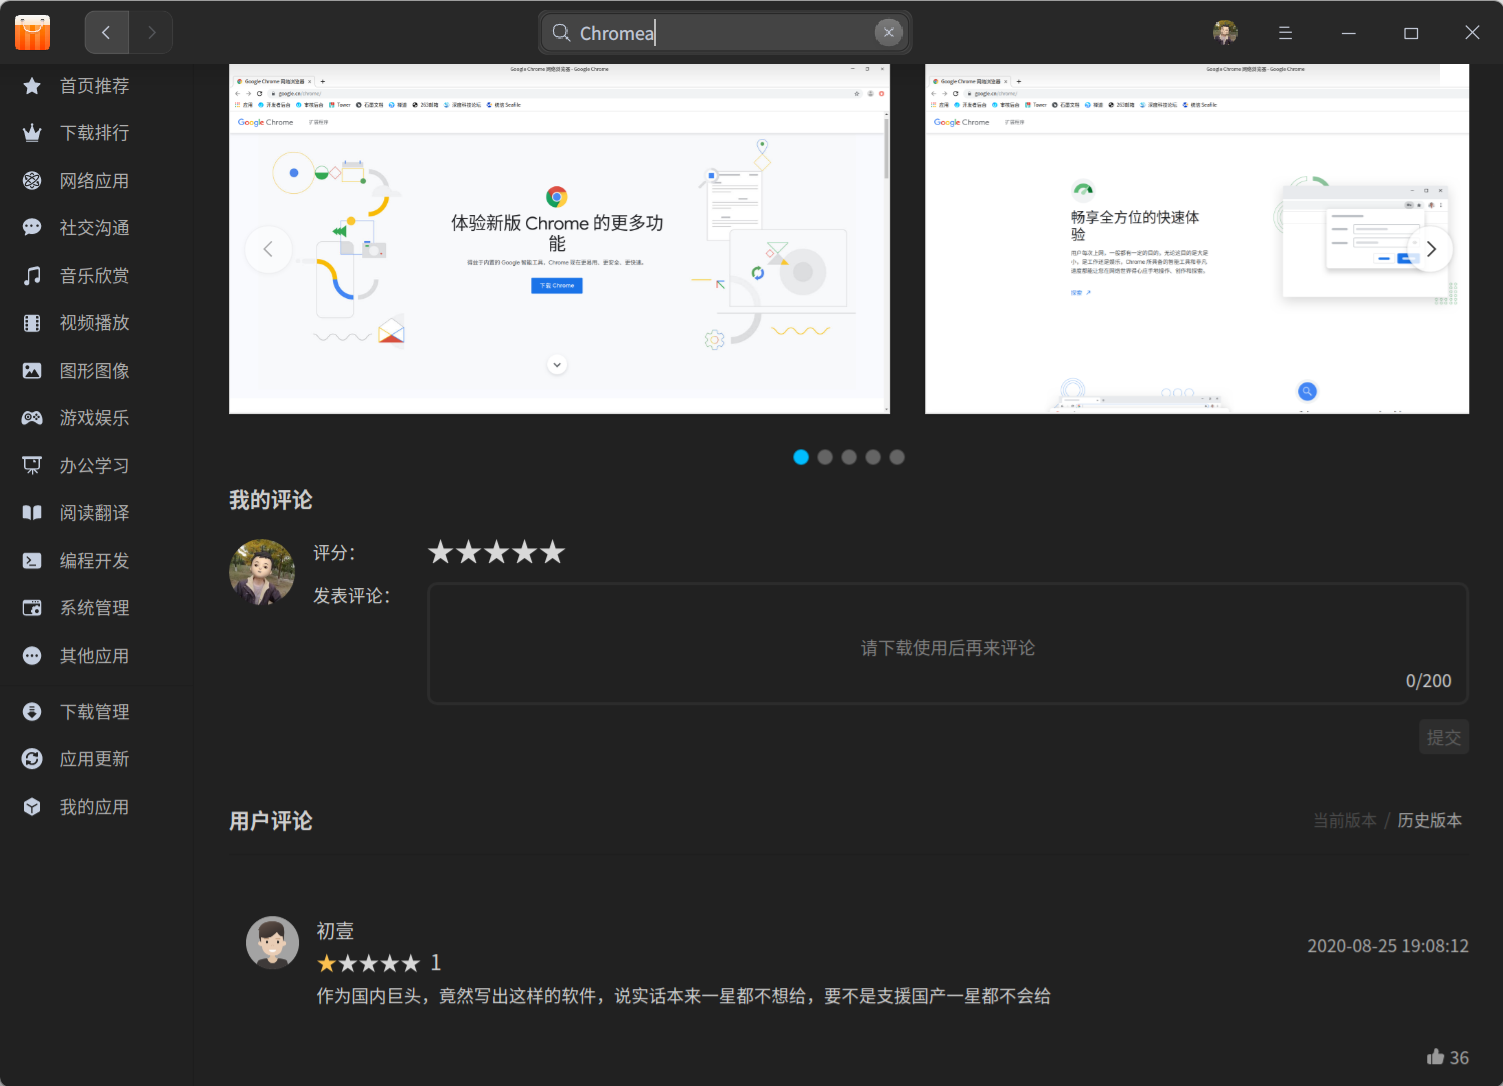The image size is (1503, 1086).
Task: Click the 发表评论 comment text box
Action: click(x=948, y=644)
